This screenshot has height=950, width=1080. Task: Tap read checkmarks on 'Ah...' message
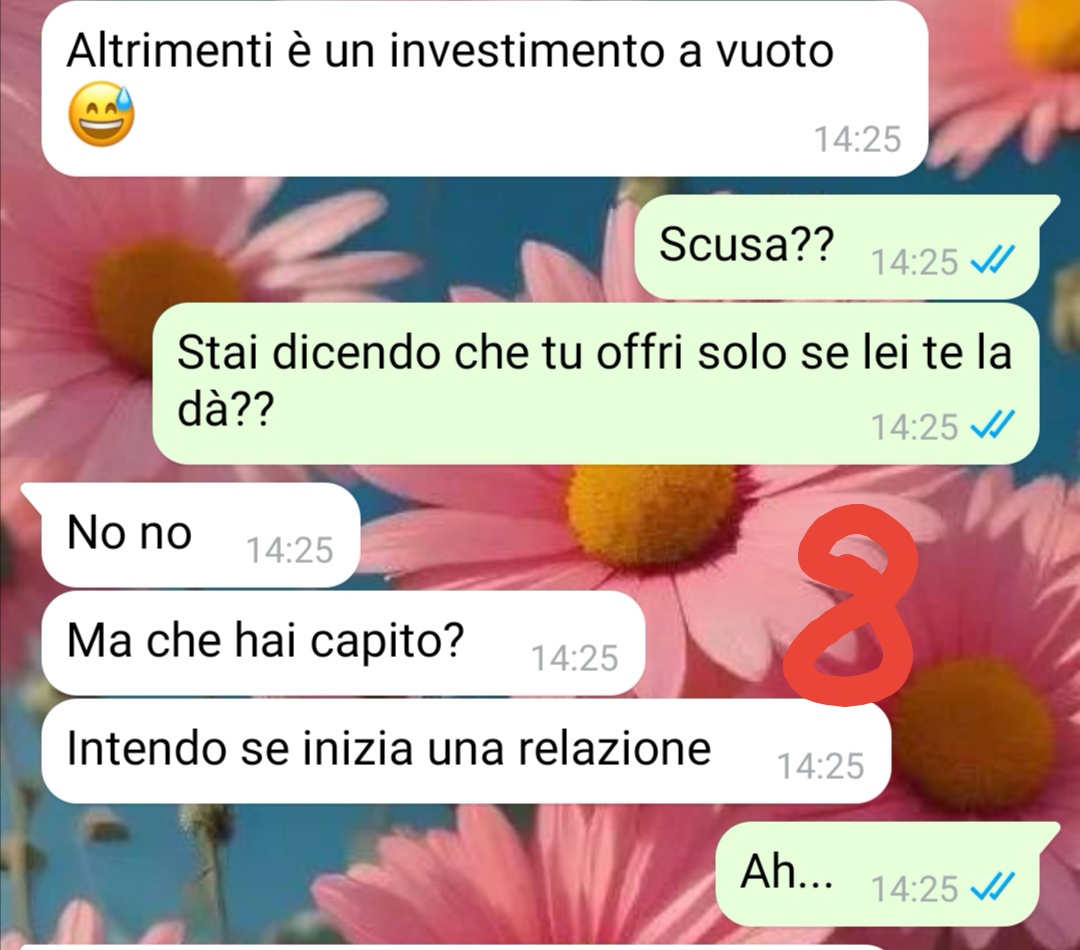click(992, 887)
